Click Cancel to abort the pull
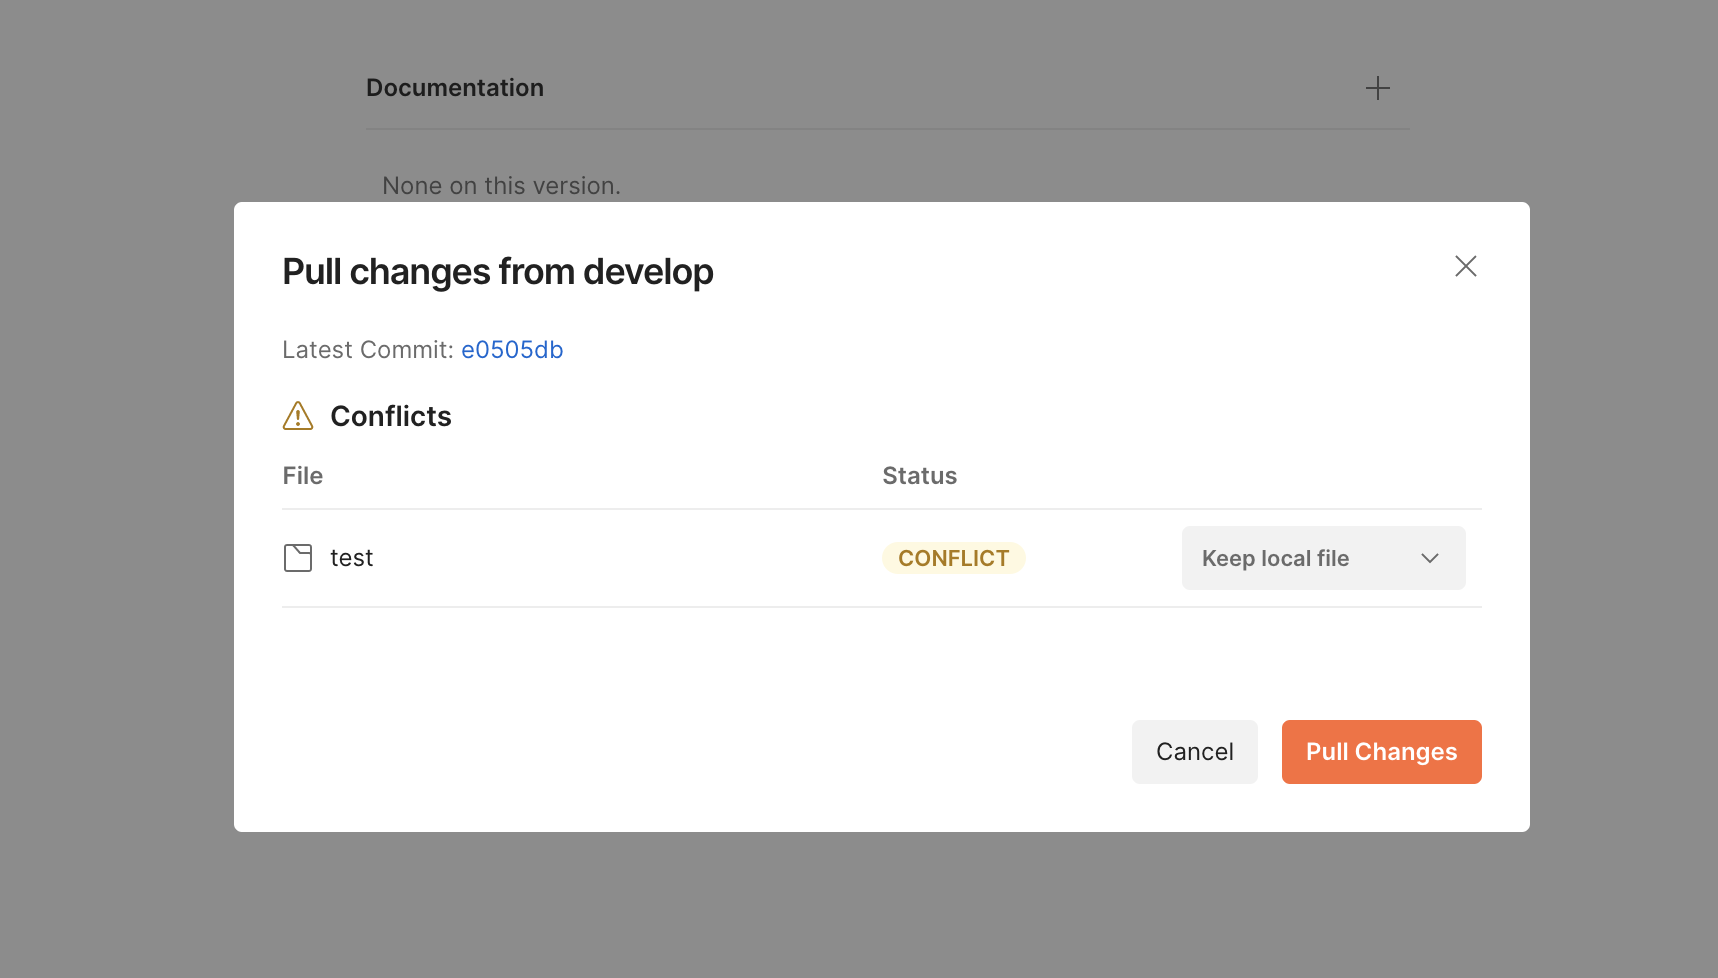This screenshot has width=1718, height=978. 1194,751
